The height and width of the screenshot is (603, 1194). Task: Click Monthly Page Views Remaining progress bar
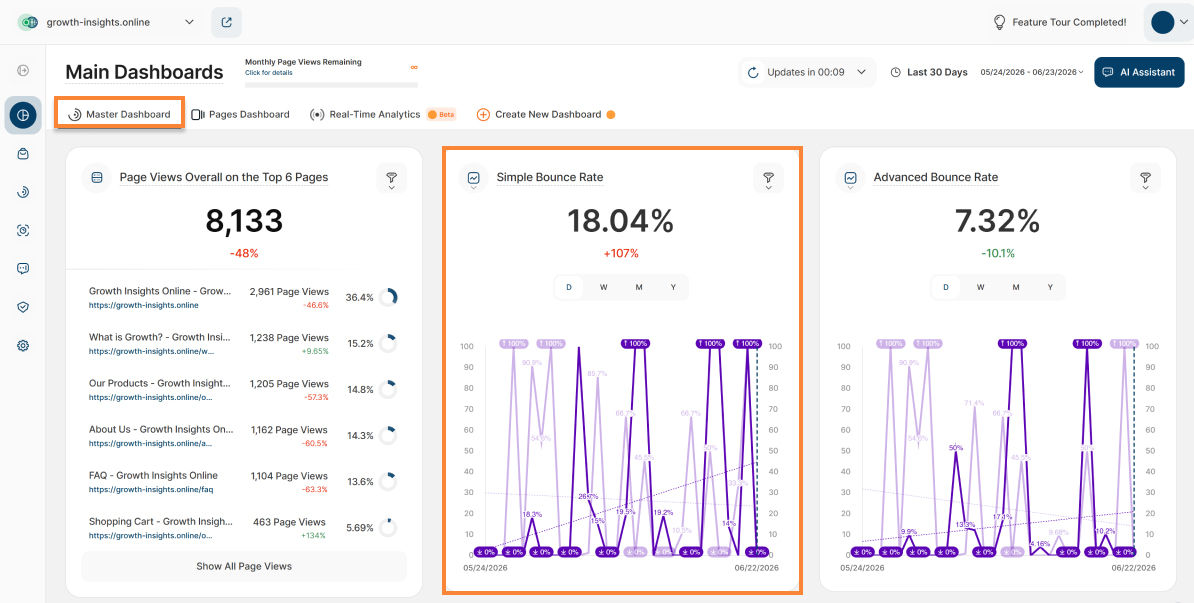[331, 85]
